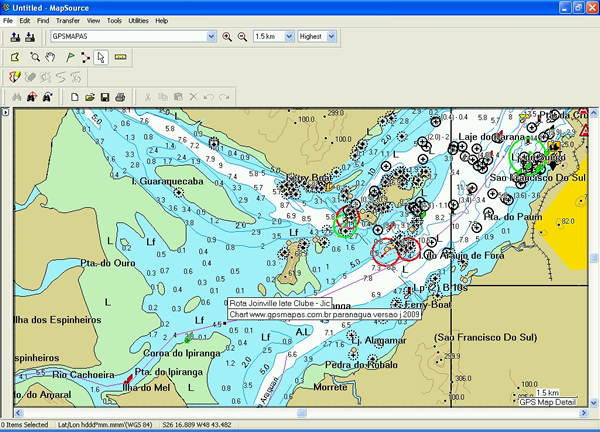
Task: Open the 1.5 km zoom scale dropdown
Action: coord(288,37)
